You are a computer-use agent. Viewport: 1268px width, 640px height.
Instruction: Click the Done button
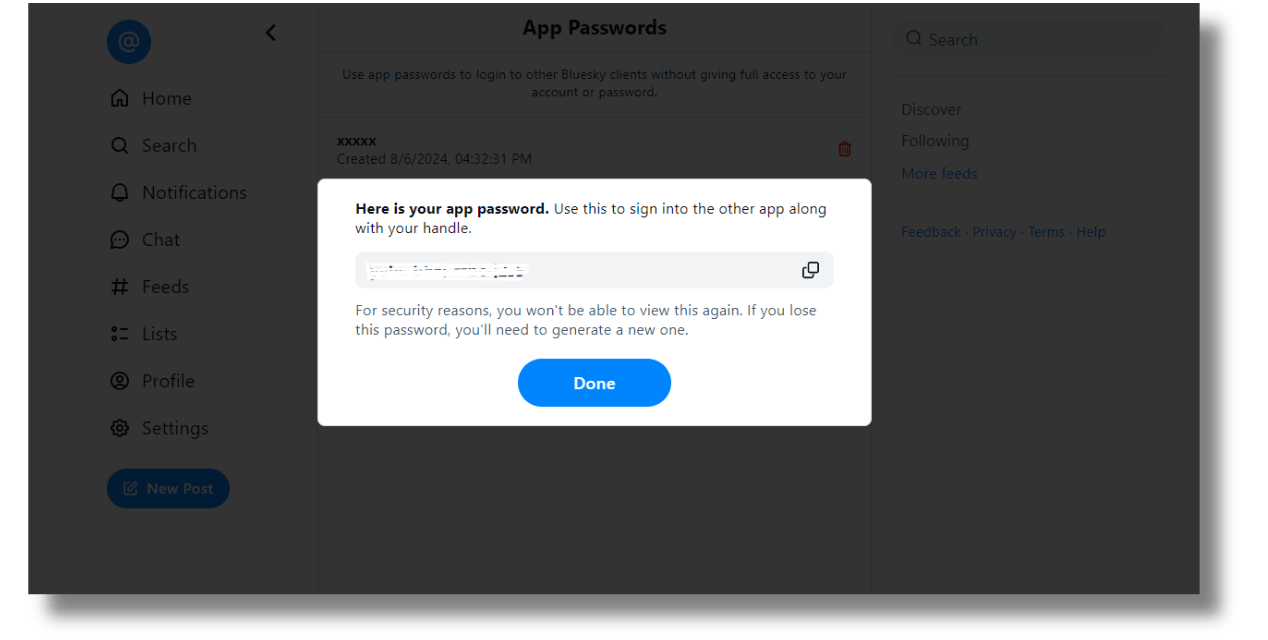click(594, 383)
